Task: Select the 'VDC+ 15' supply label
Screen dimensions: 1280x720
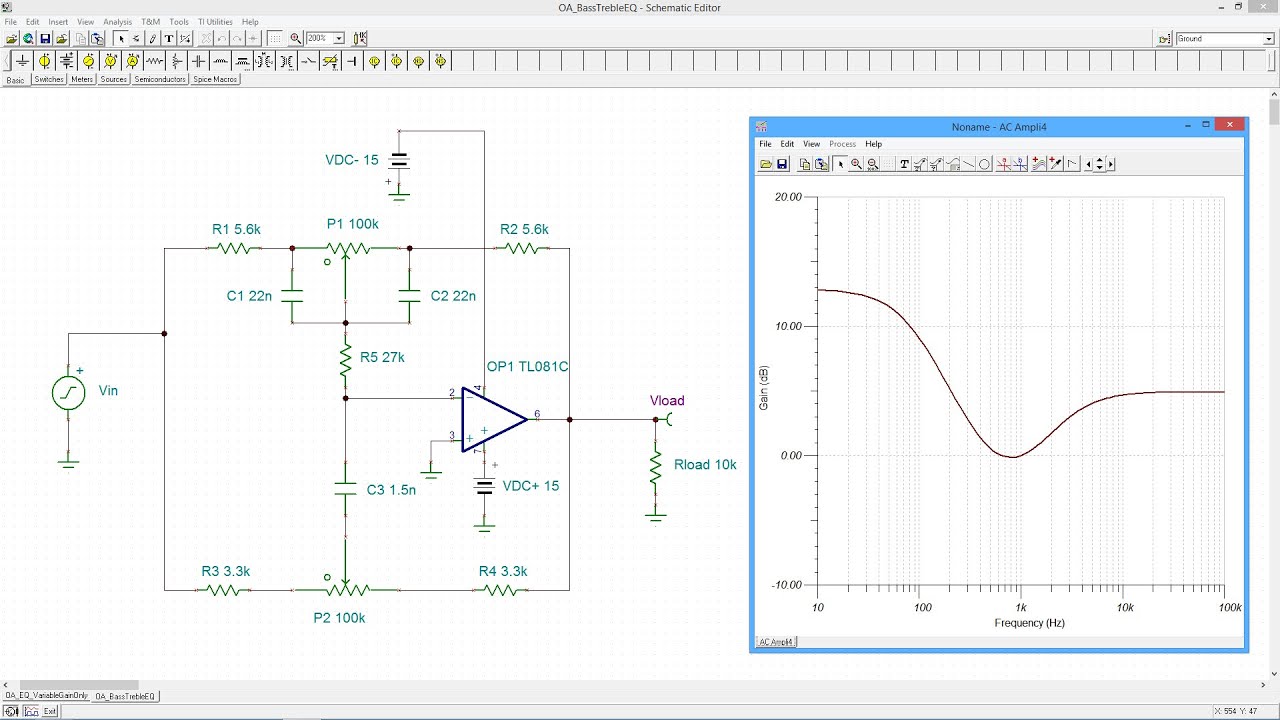Action: coord(530,486)
